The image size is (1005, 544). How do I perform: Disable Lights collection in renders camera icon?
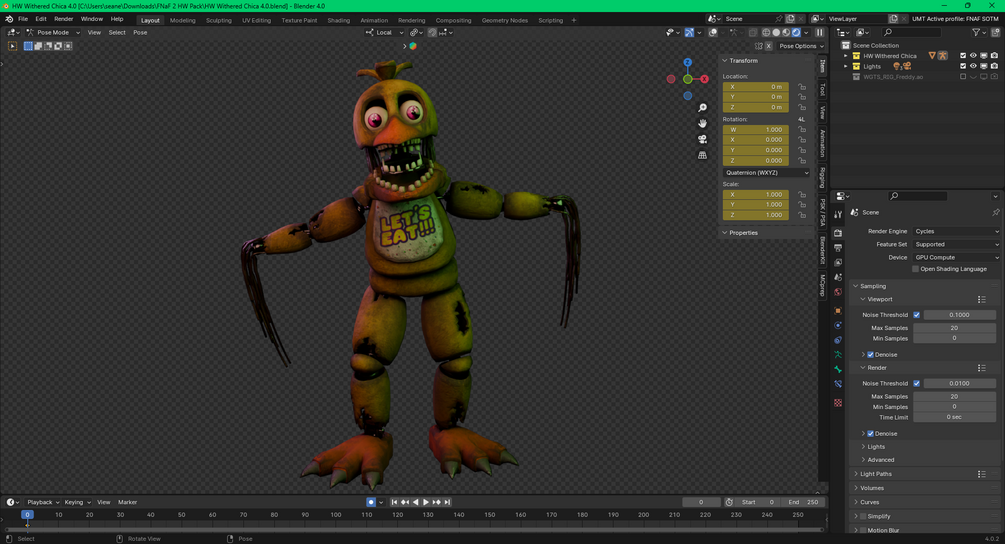[x=994, y=66]
